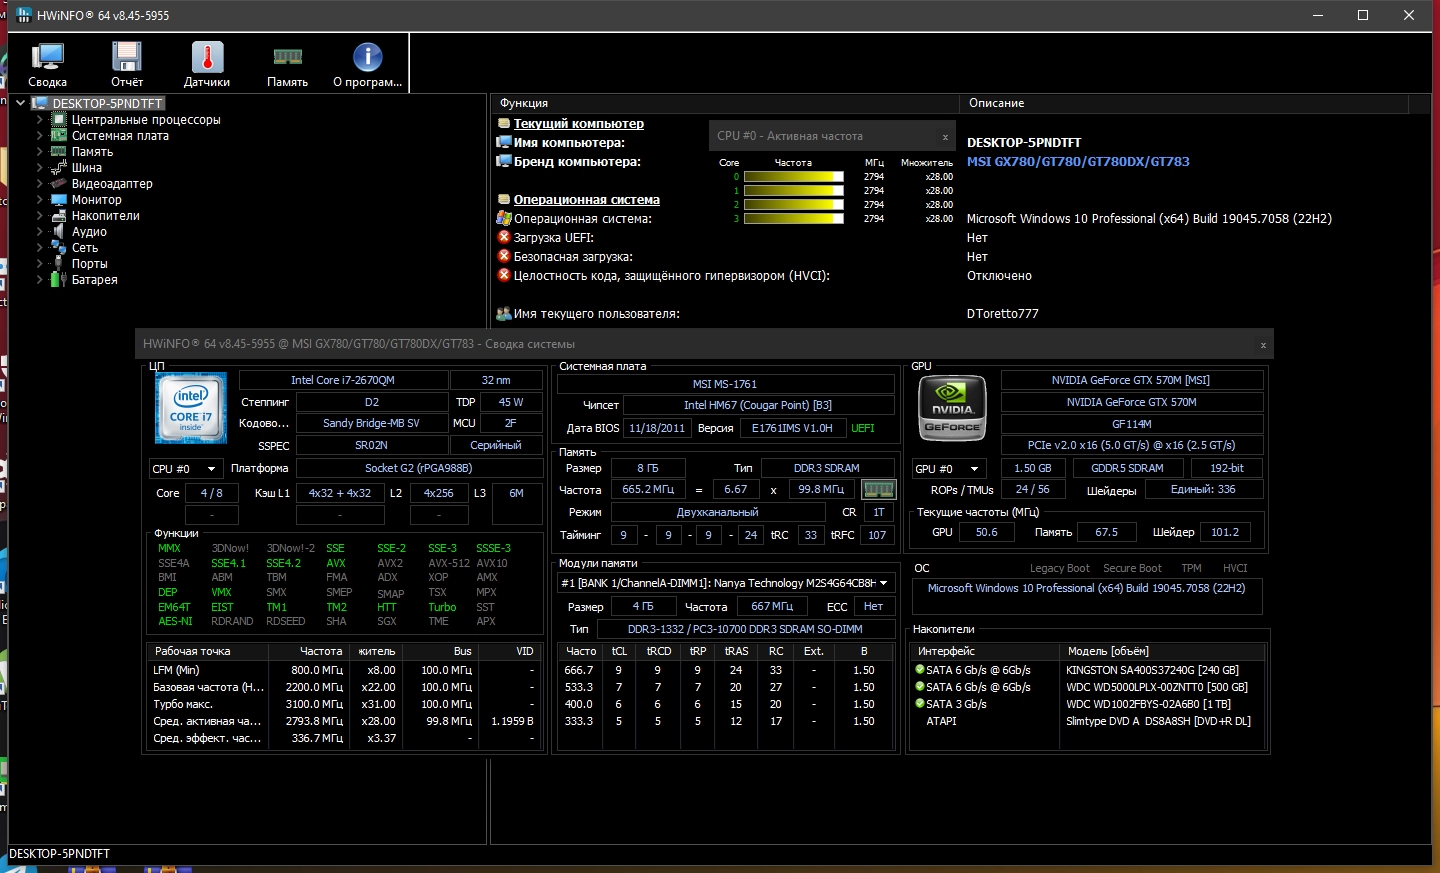Click the green memory chip icon

(878, 490)
